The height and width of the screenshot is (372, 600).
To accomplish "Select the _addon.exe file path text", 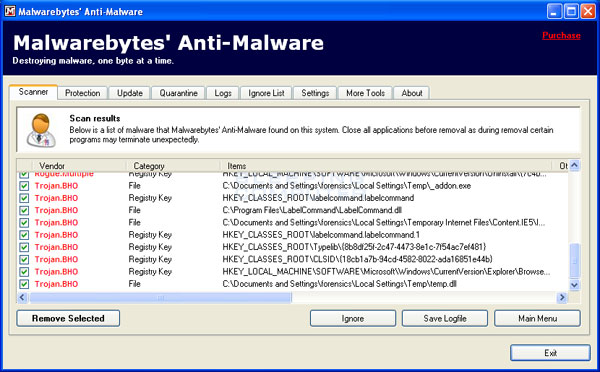I will click(x=347, y=186).
